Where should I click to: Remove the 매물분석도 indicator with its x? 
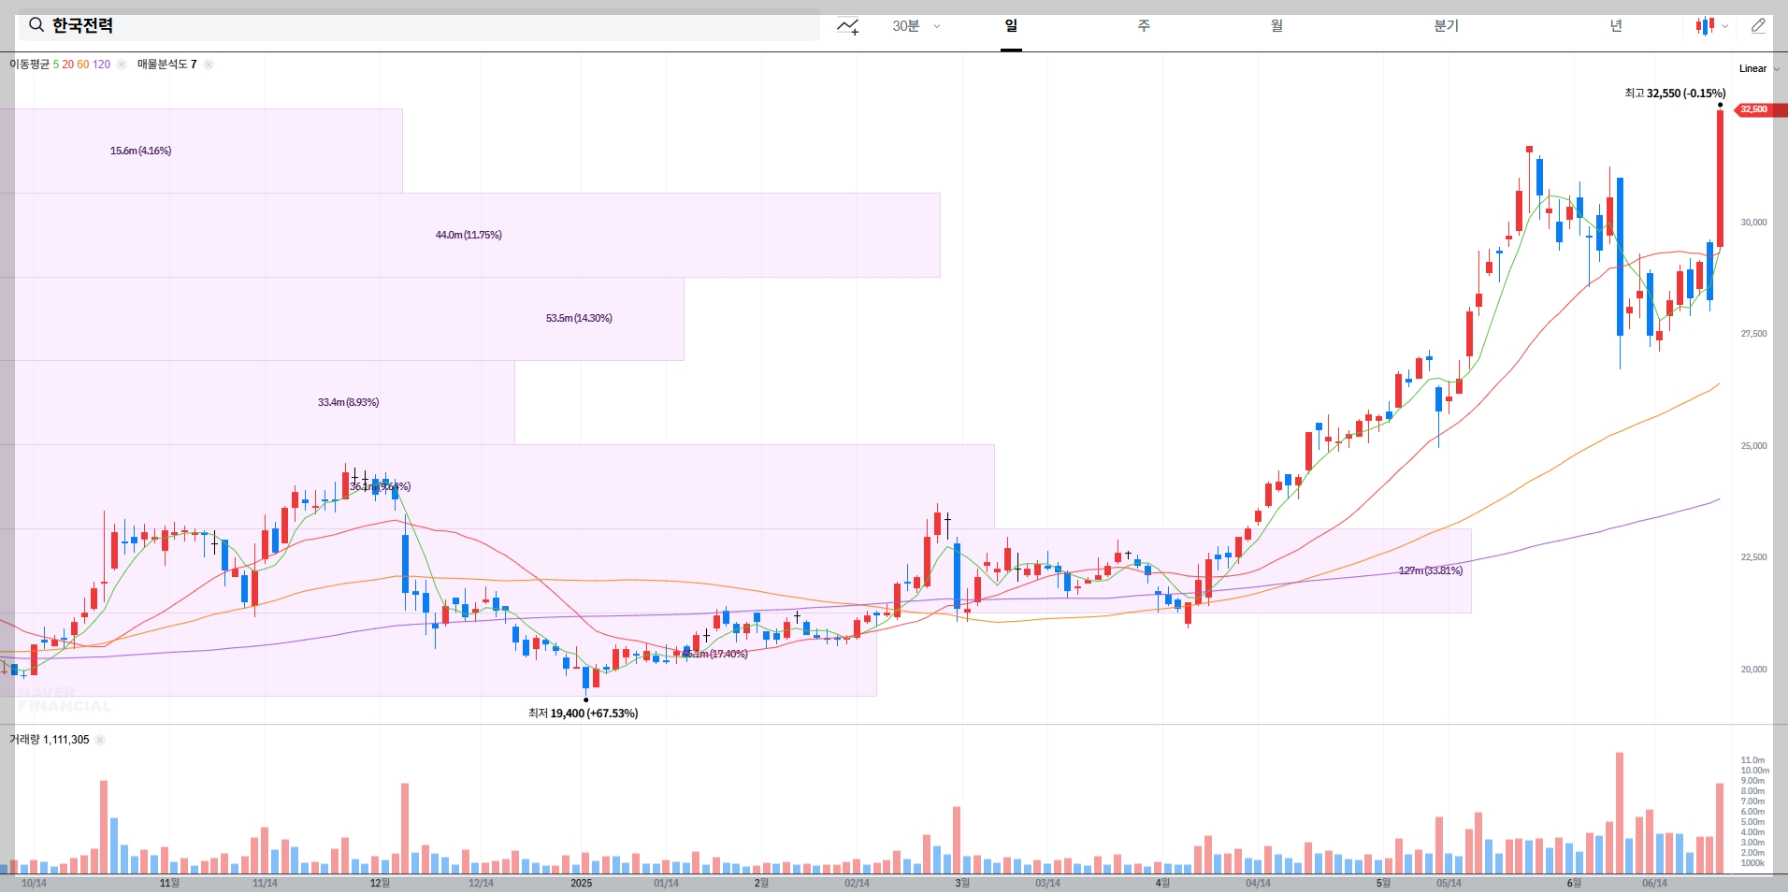208,64
